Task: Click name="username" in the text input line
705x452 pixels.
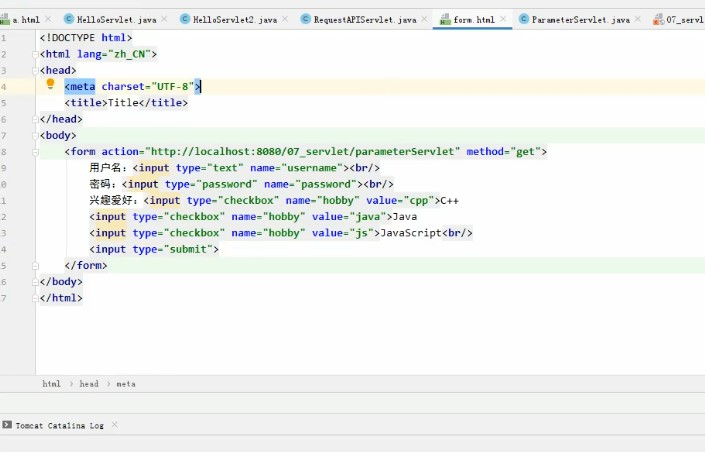Action: (x=296, y=168)
